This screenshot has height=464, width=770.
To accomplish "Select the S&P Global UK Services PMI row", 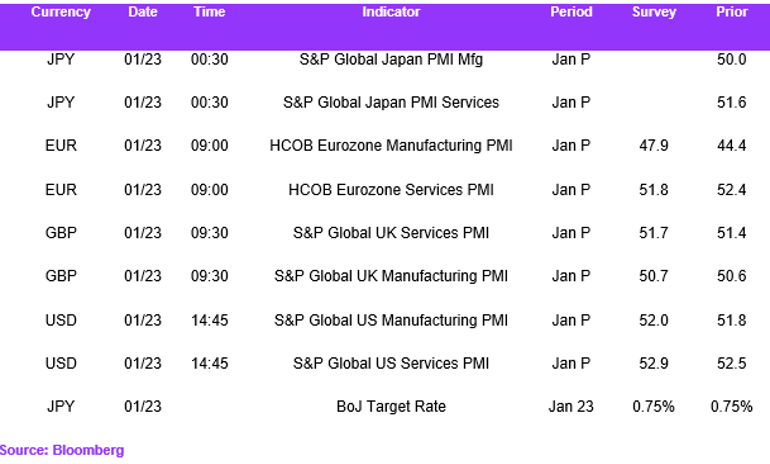I will (x=385, y=233).
